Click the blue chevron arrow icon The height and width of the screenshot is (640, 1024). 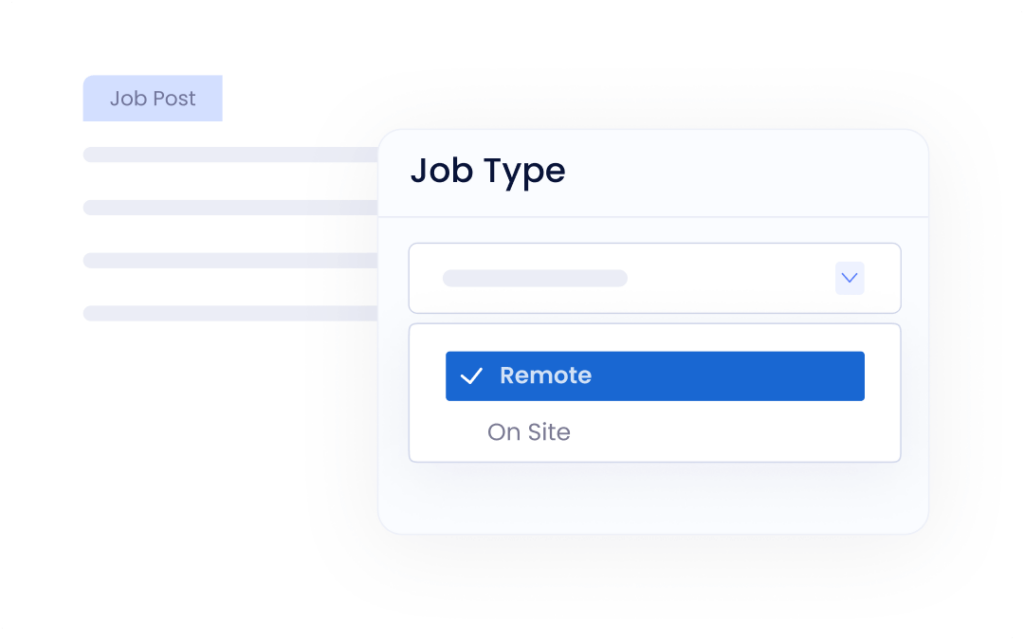tap(849, 278)
